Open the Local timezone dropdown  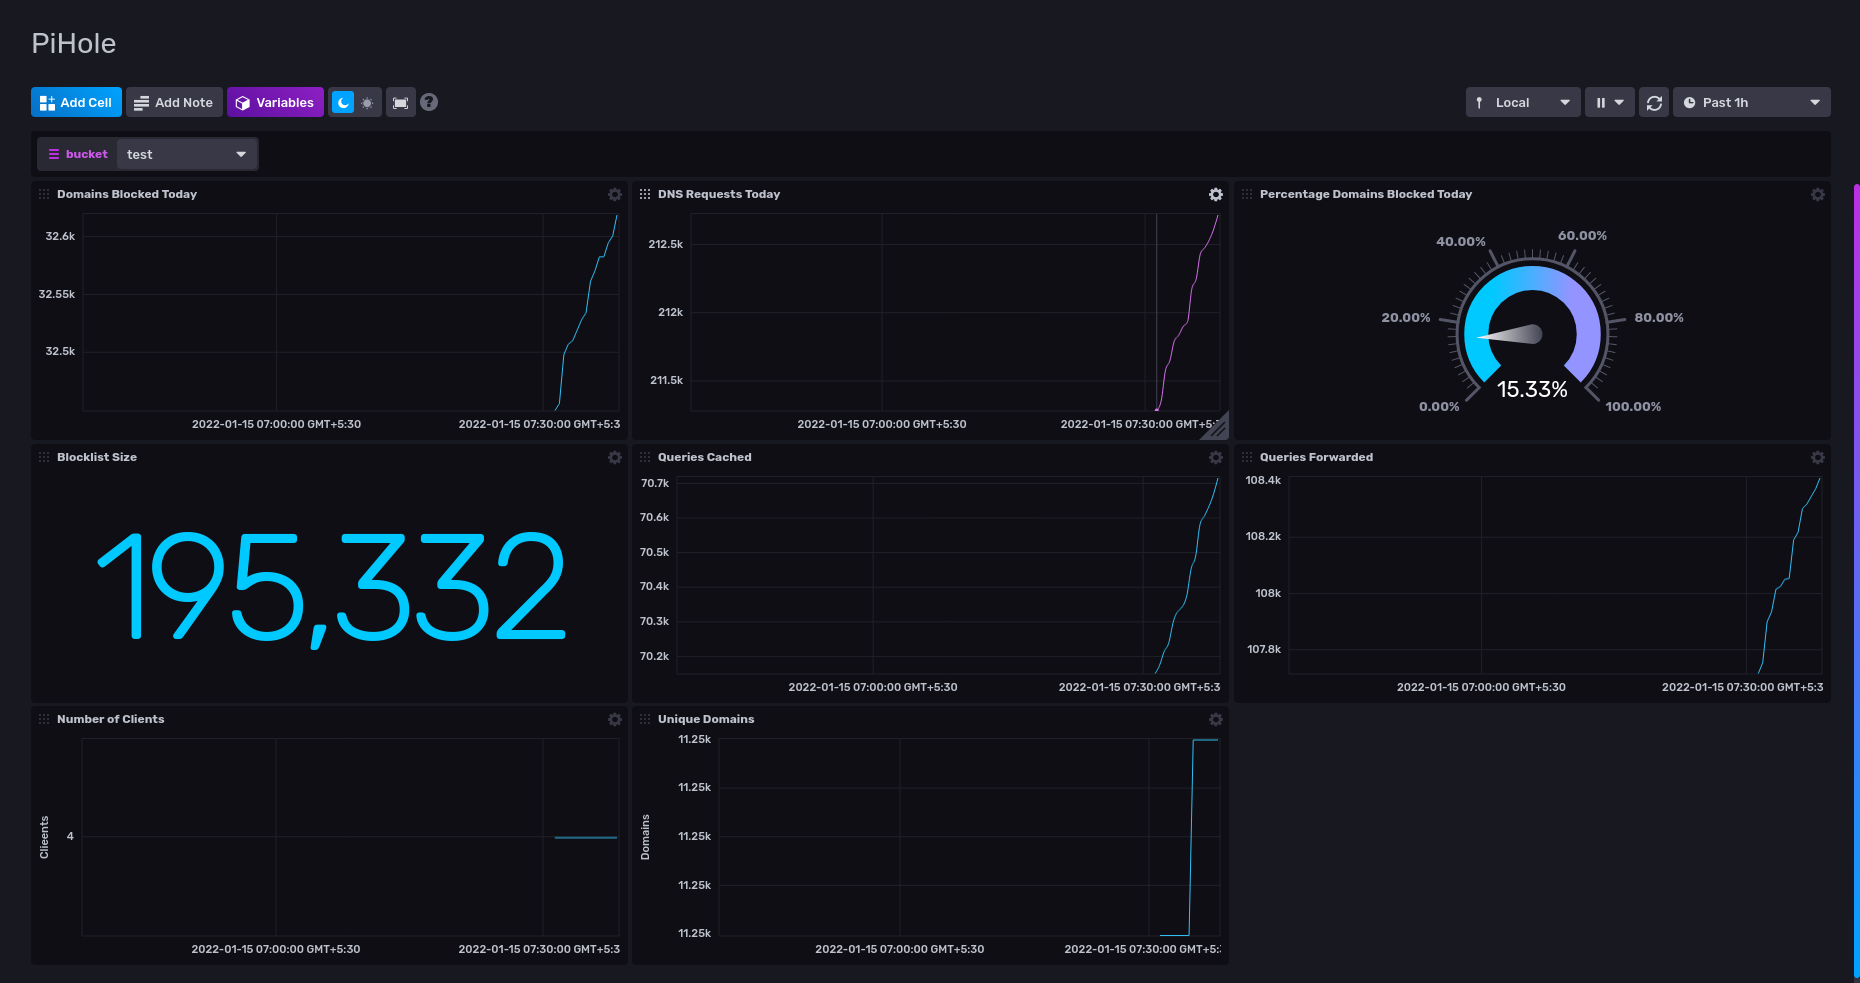click(x=1523, y=102)
